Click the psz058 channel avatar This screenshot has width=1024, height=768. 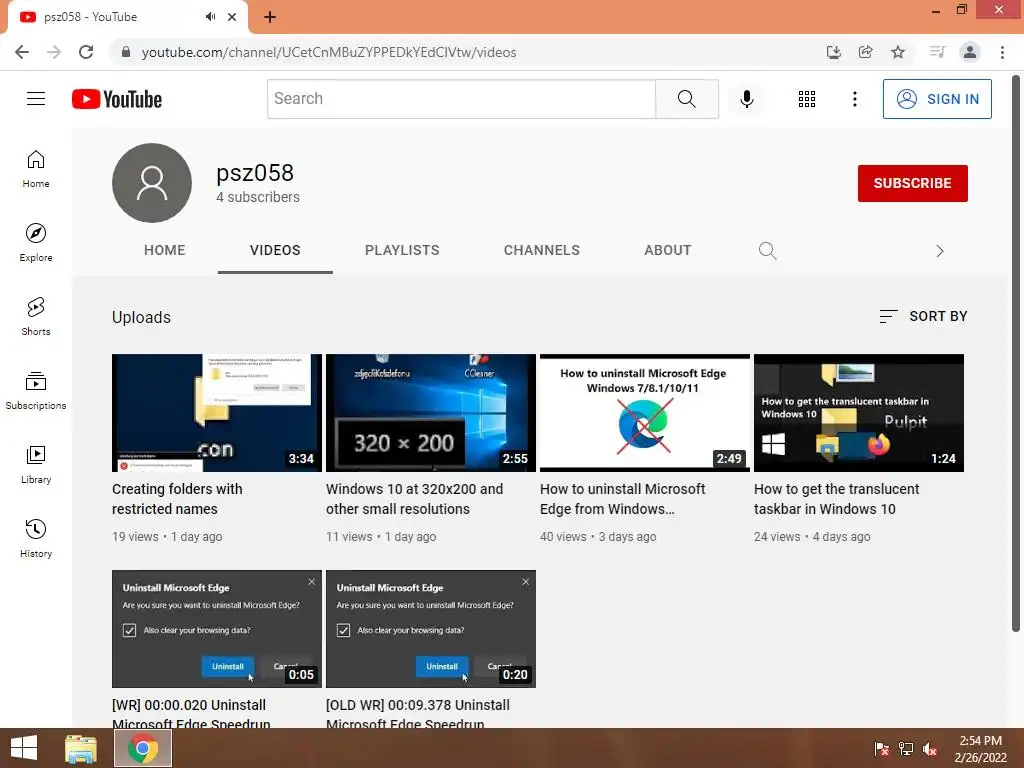[x=152, y=183]
